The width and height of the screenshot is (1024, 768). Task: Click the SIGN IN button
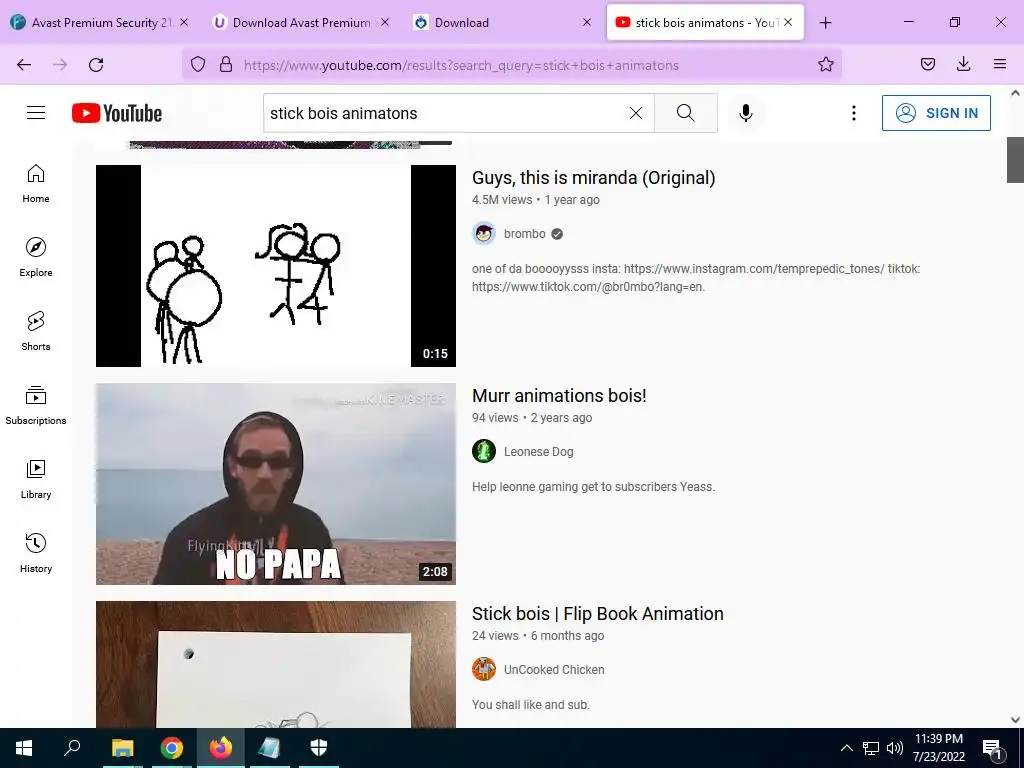tap(936, 113)
